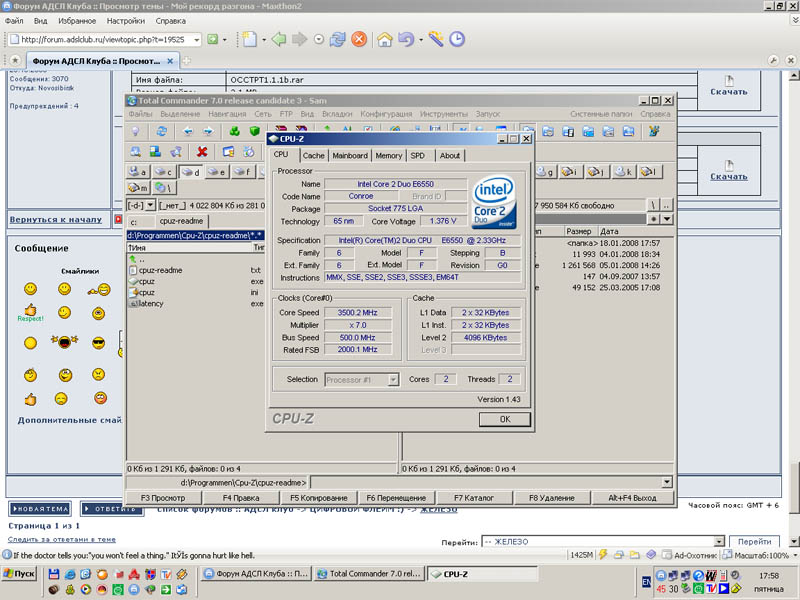This screenshot has height=600, width=800.
Task: Click the favorites star icon beside tabs
Action: 15,61
